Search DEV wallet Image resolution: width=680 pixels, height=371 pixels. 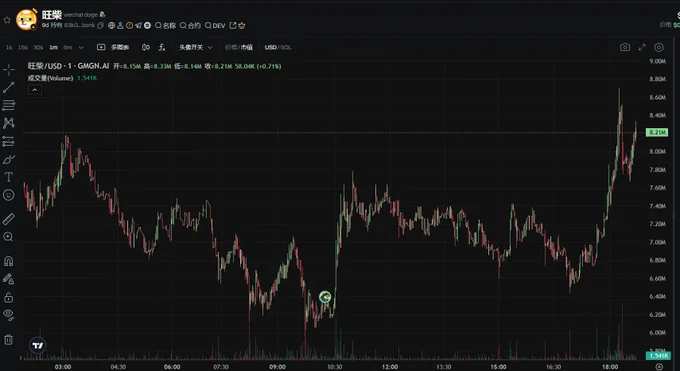click(x=215, y=26)
